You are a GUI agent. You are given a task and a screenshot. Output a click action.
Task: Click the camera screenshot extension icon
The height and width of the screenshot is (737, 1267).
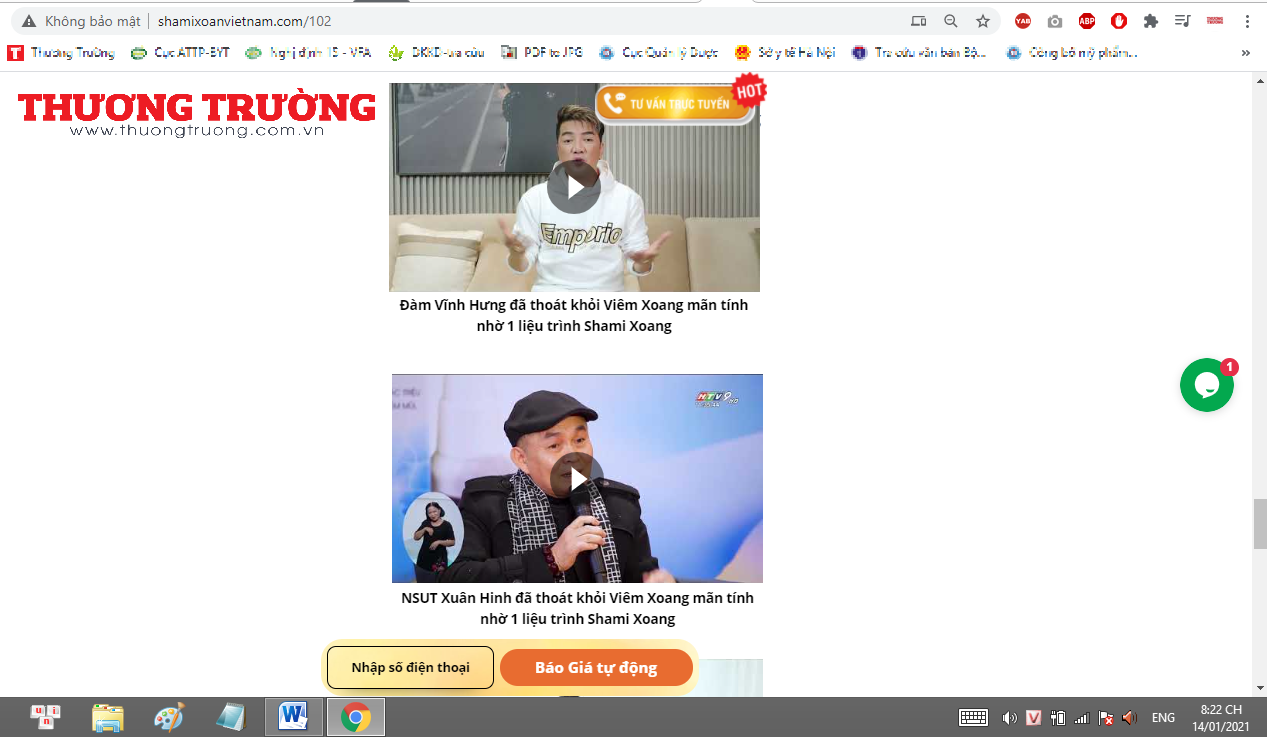[1055, 21]
